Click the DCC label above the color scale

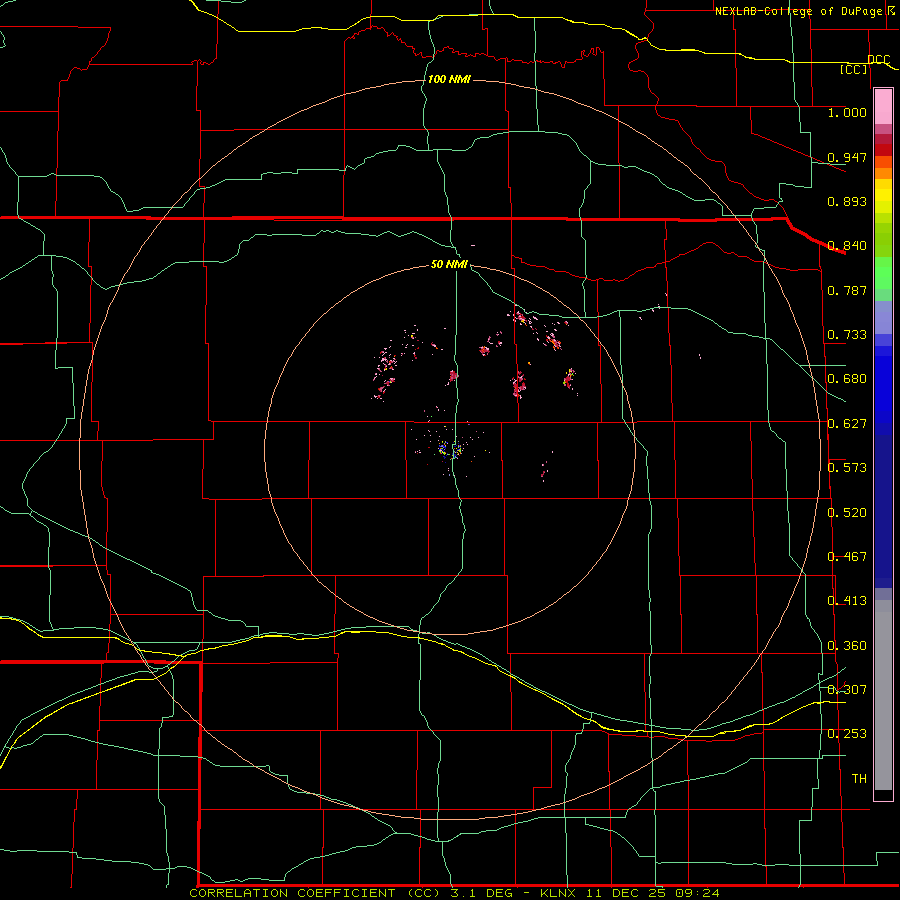(878, 59)
